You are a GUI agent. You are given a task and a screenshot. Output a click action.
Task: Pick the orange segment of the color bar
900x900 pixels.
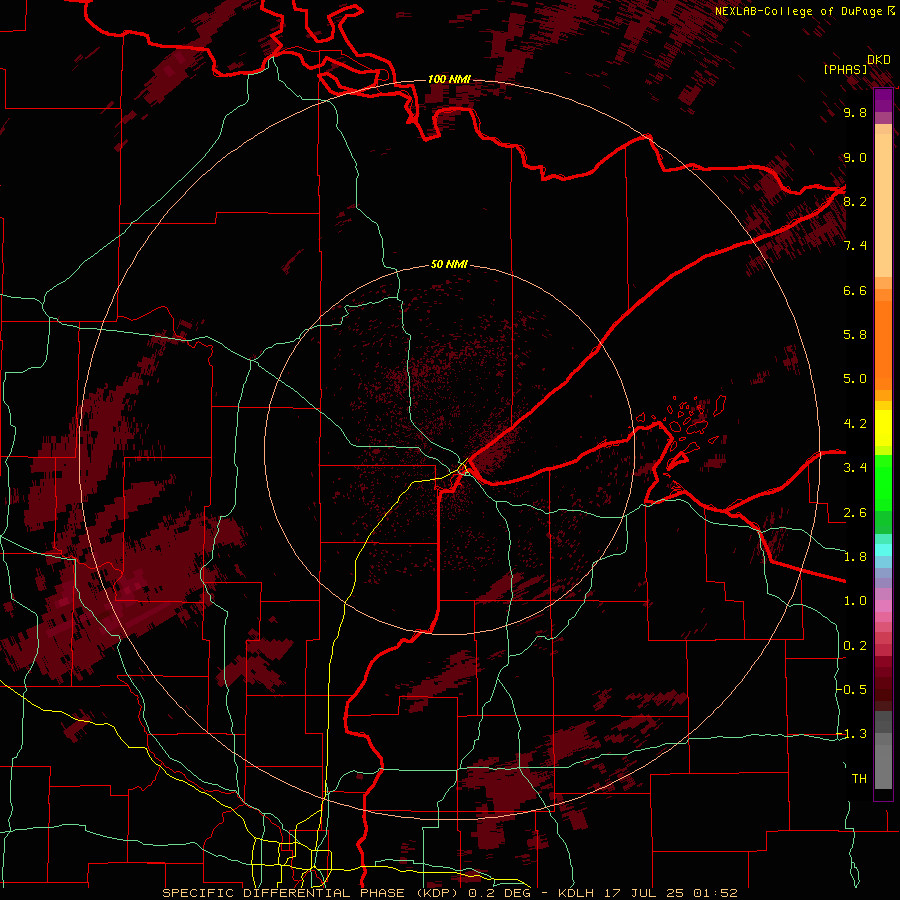[x=883, y=344]
